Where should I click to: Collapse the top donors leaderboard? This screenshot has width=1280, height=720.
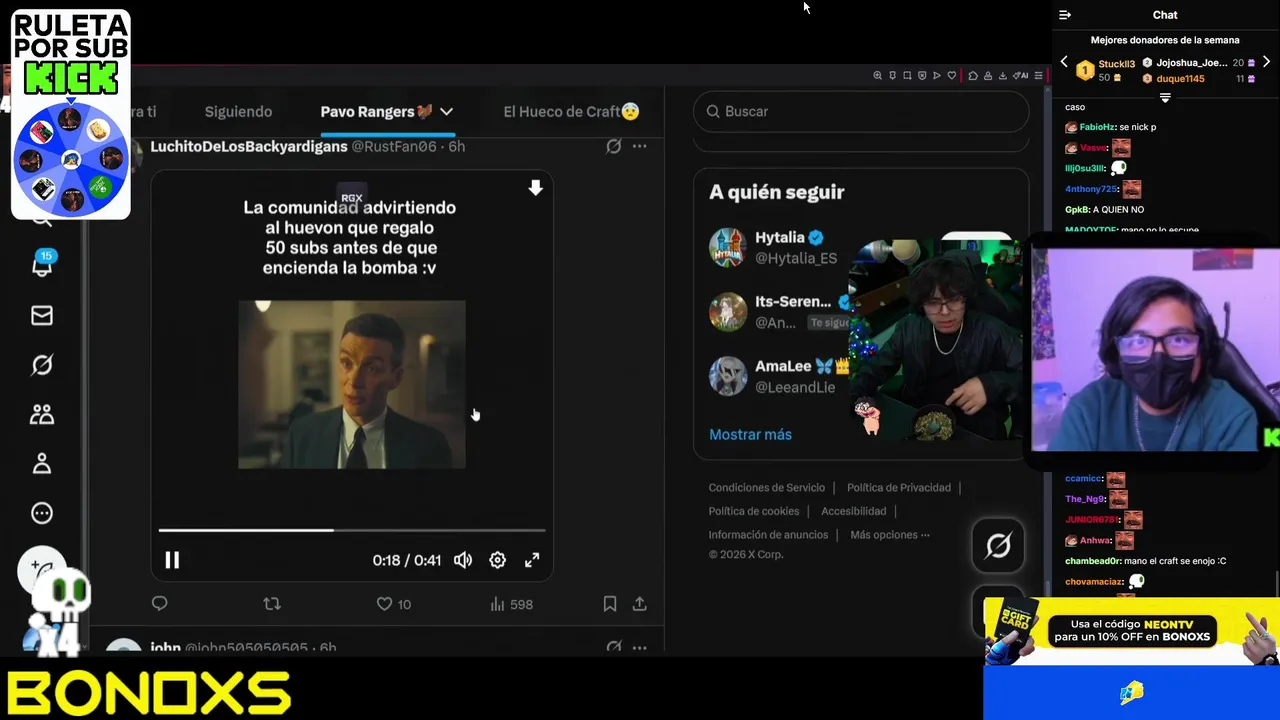coord(1165,97)
